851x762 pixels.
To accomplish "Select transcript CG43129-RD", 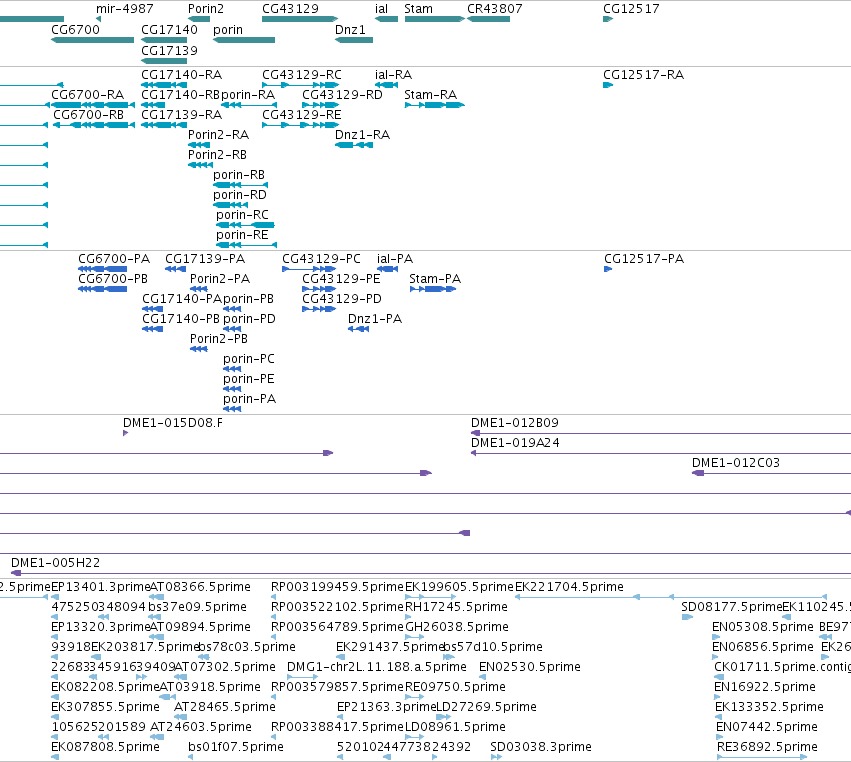I will (x=321, y=105).
